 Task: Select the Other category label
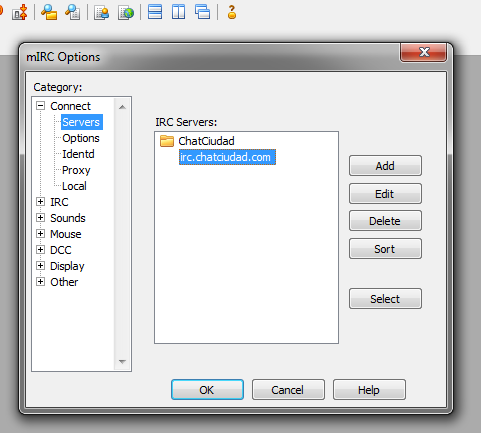pyautogui.click(x=64, y=282)
